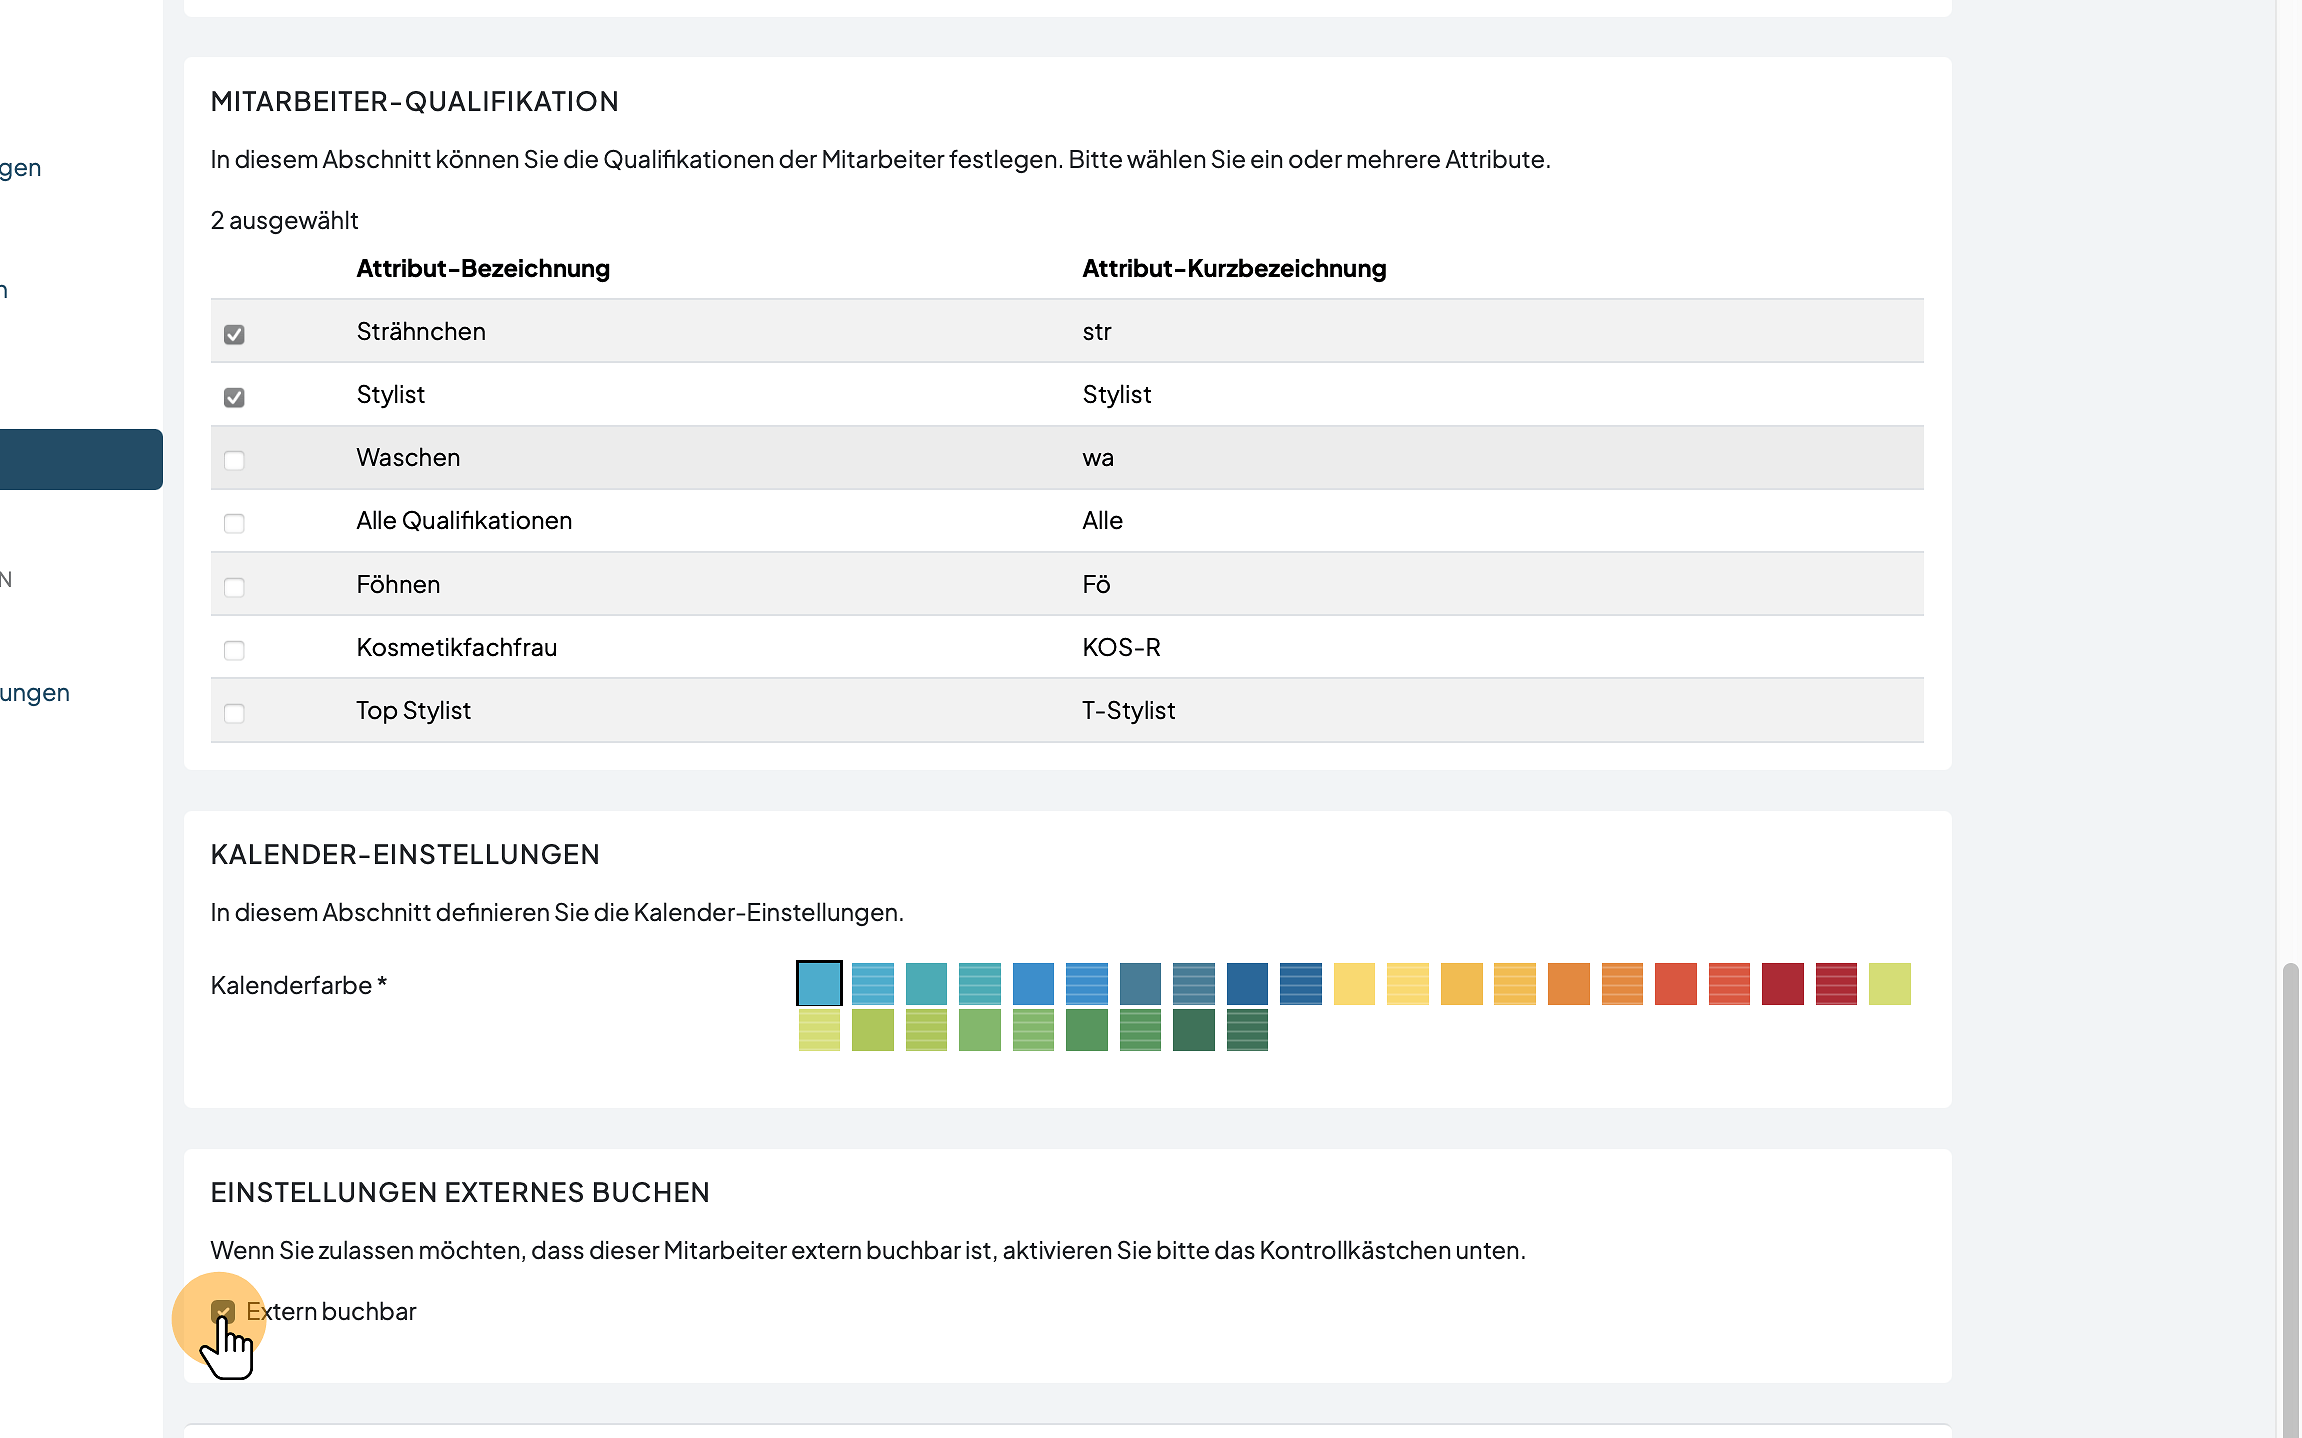
Task: Select the striped tomato-red calendar color
Action: pyautogui.click(x=1729, y=984)
